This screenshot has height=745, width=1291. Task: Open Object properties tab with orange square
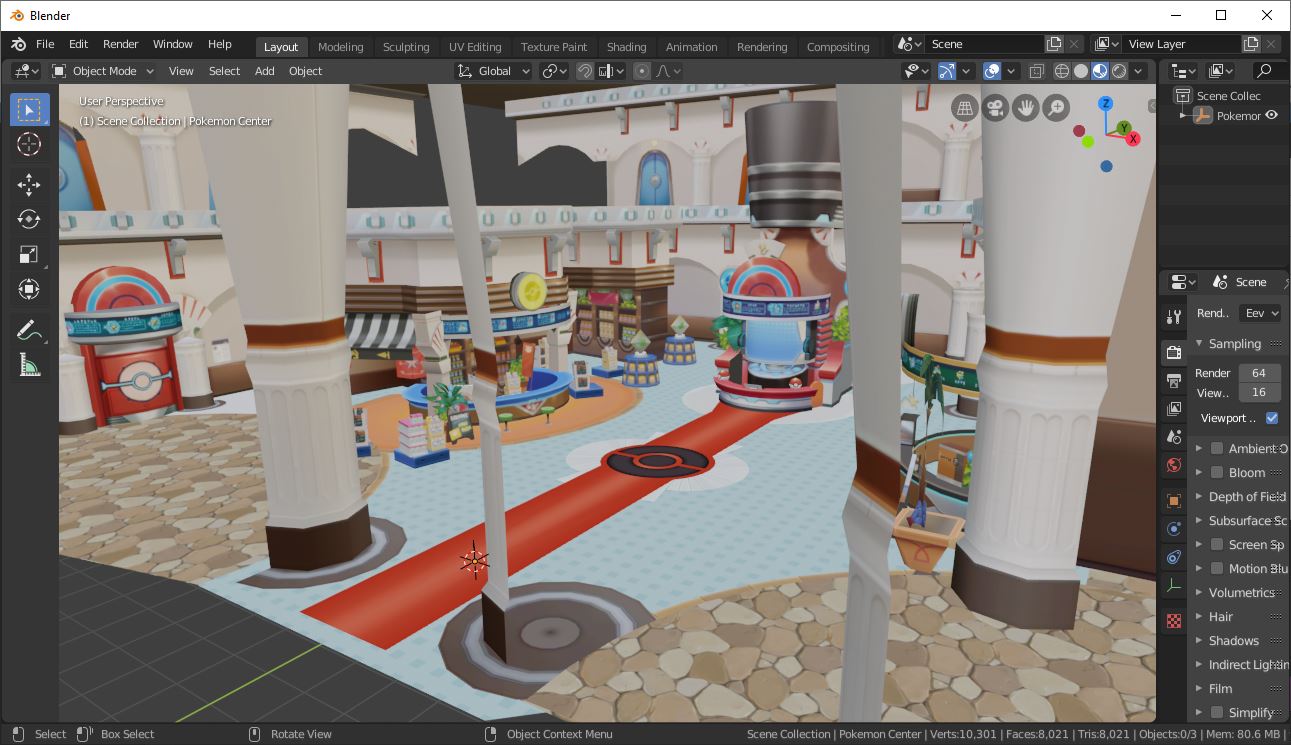(1174, 500)
